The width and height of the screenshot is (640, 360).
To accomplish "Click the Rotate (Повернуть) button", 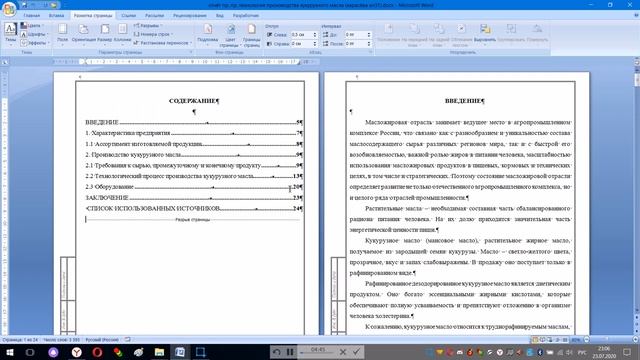I will pyautogui.click(x=537, y=34).
